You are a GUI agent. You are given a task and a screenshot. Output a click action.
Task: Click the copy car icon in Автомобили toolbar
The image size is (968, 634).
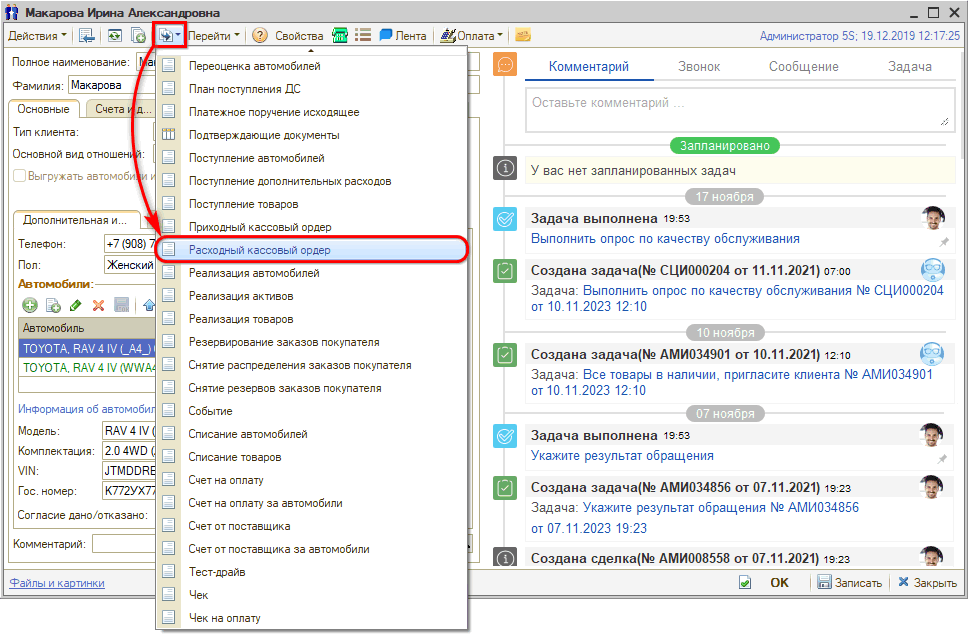click(52, 305)
